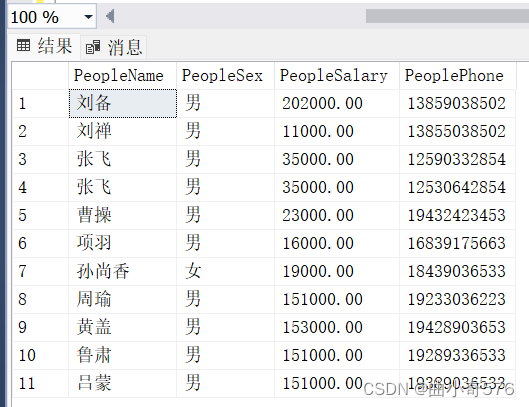The width and height of the screenshot is (529, 407).
Task: Select the row 7 header
Action: [x=40, y=272]
